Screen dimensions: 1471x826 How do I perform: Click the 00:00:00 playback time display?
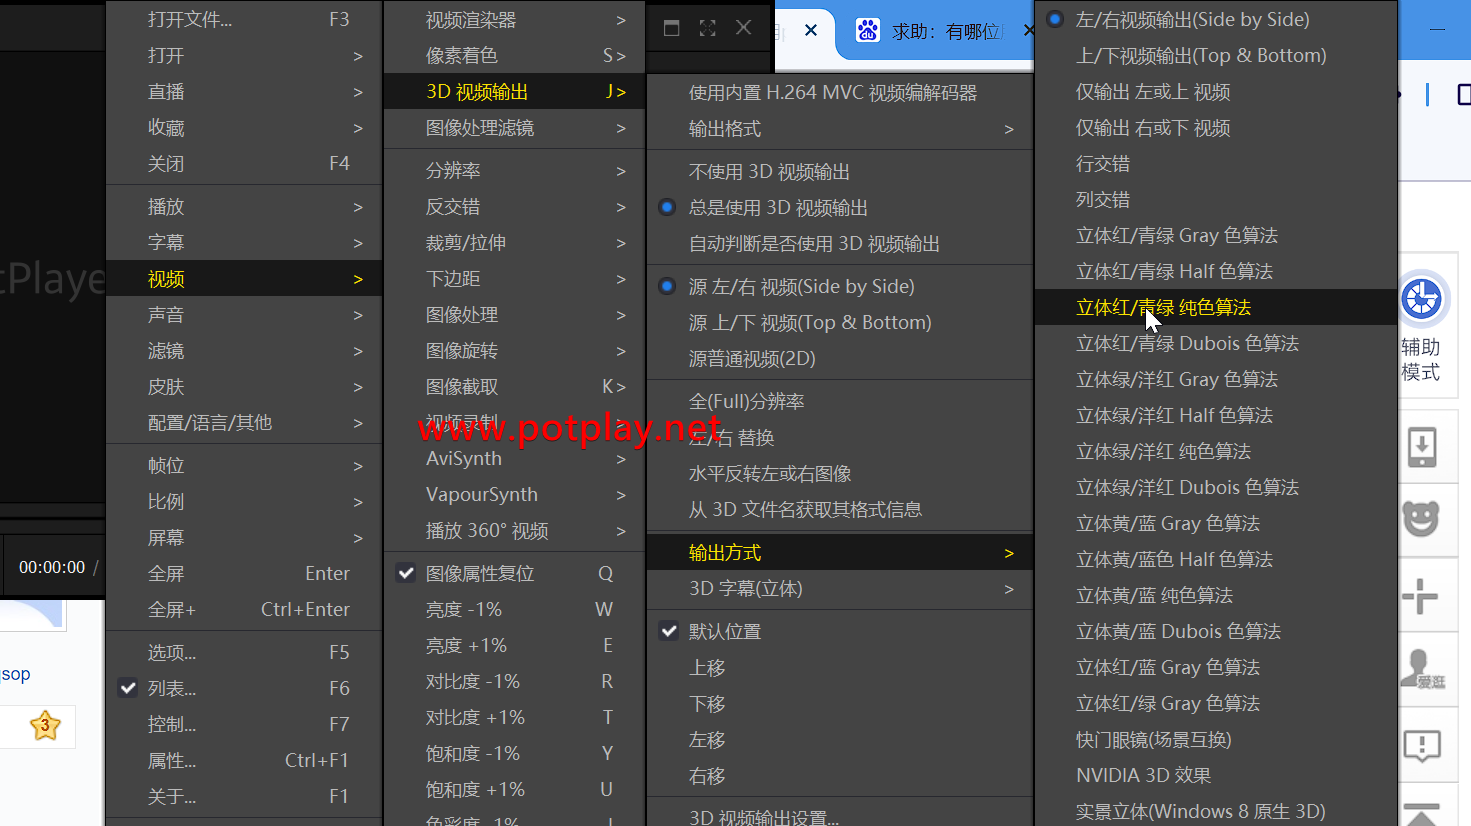(52, 567)
